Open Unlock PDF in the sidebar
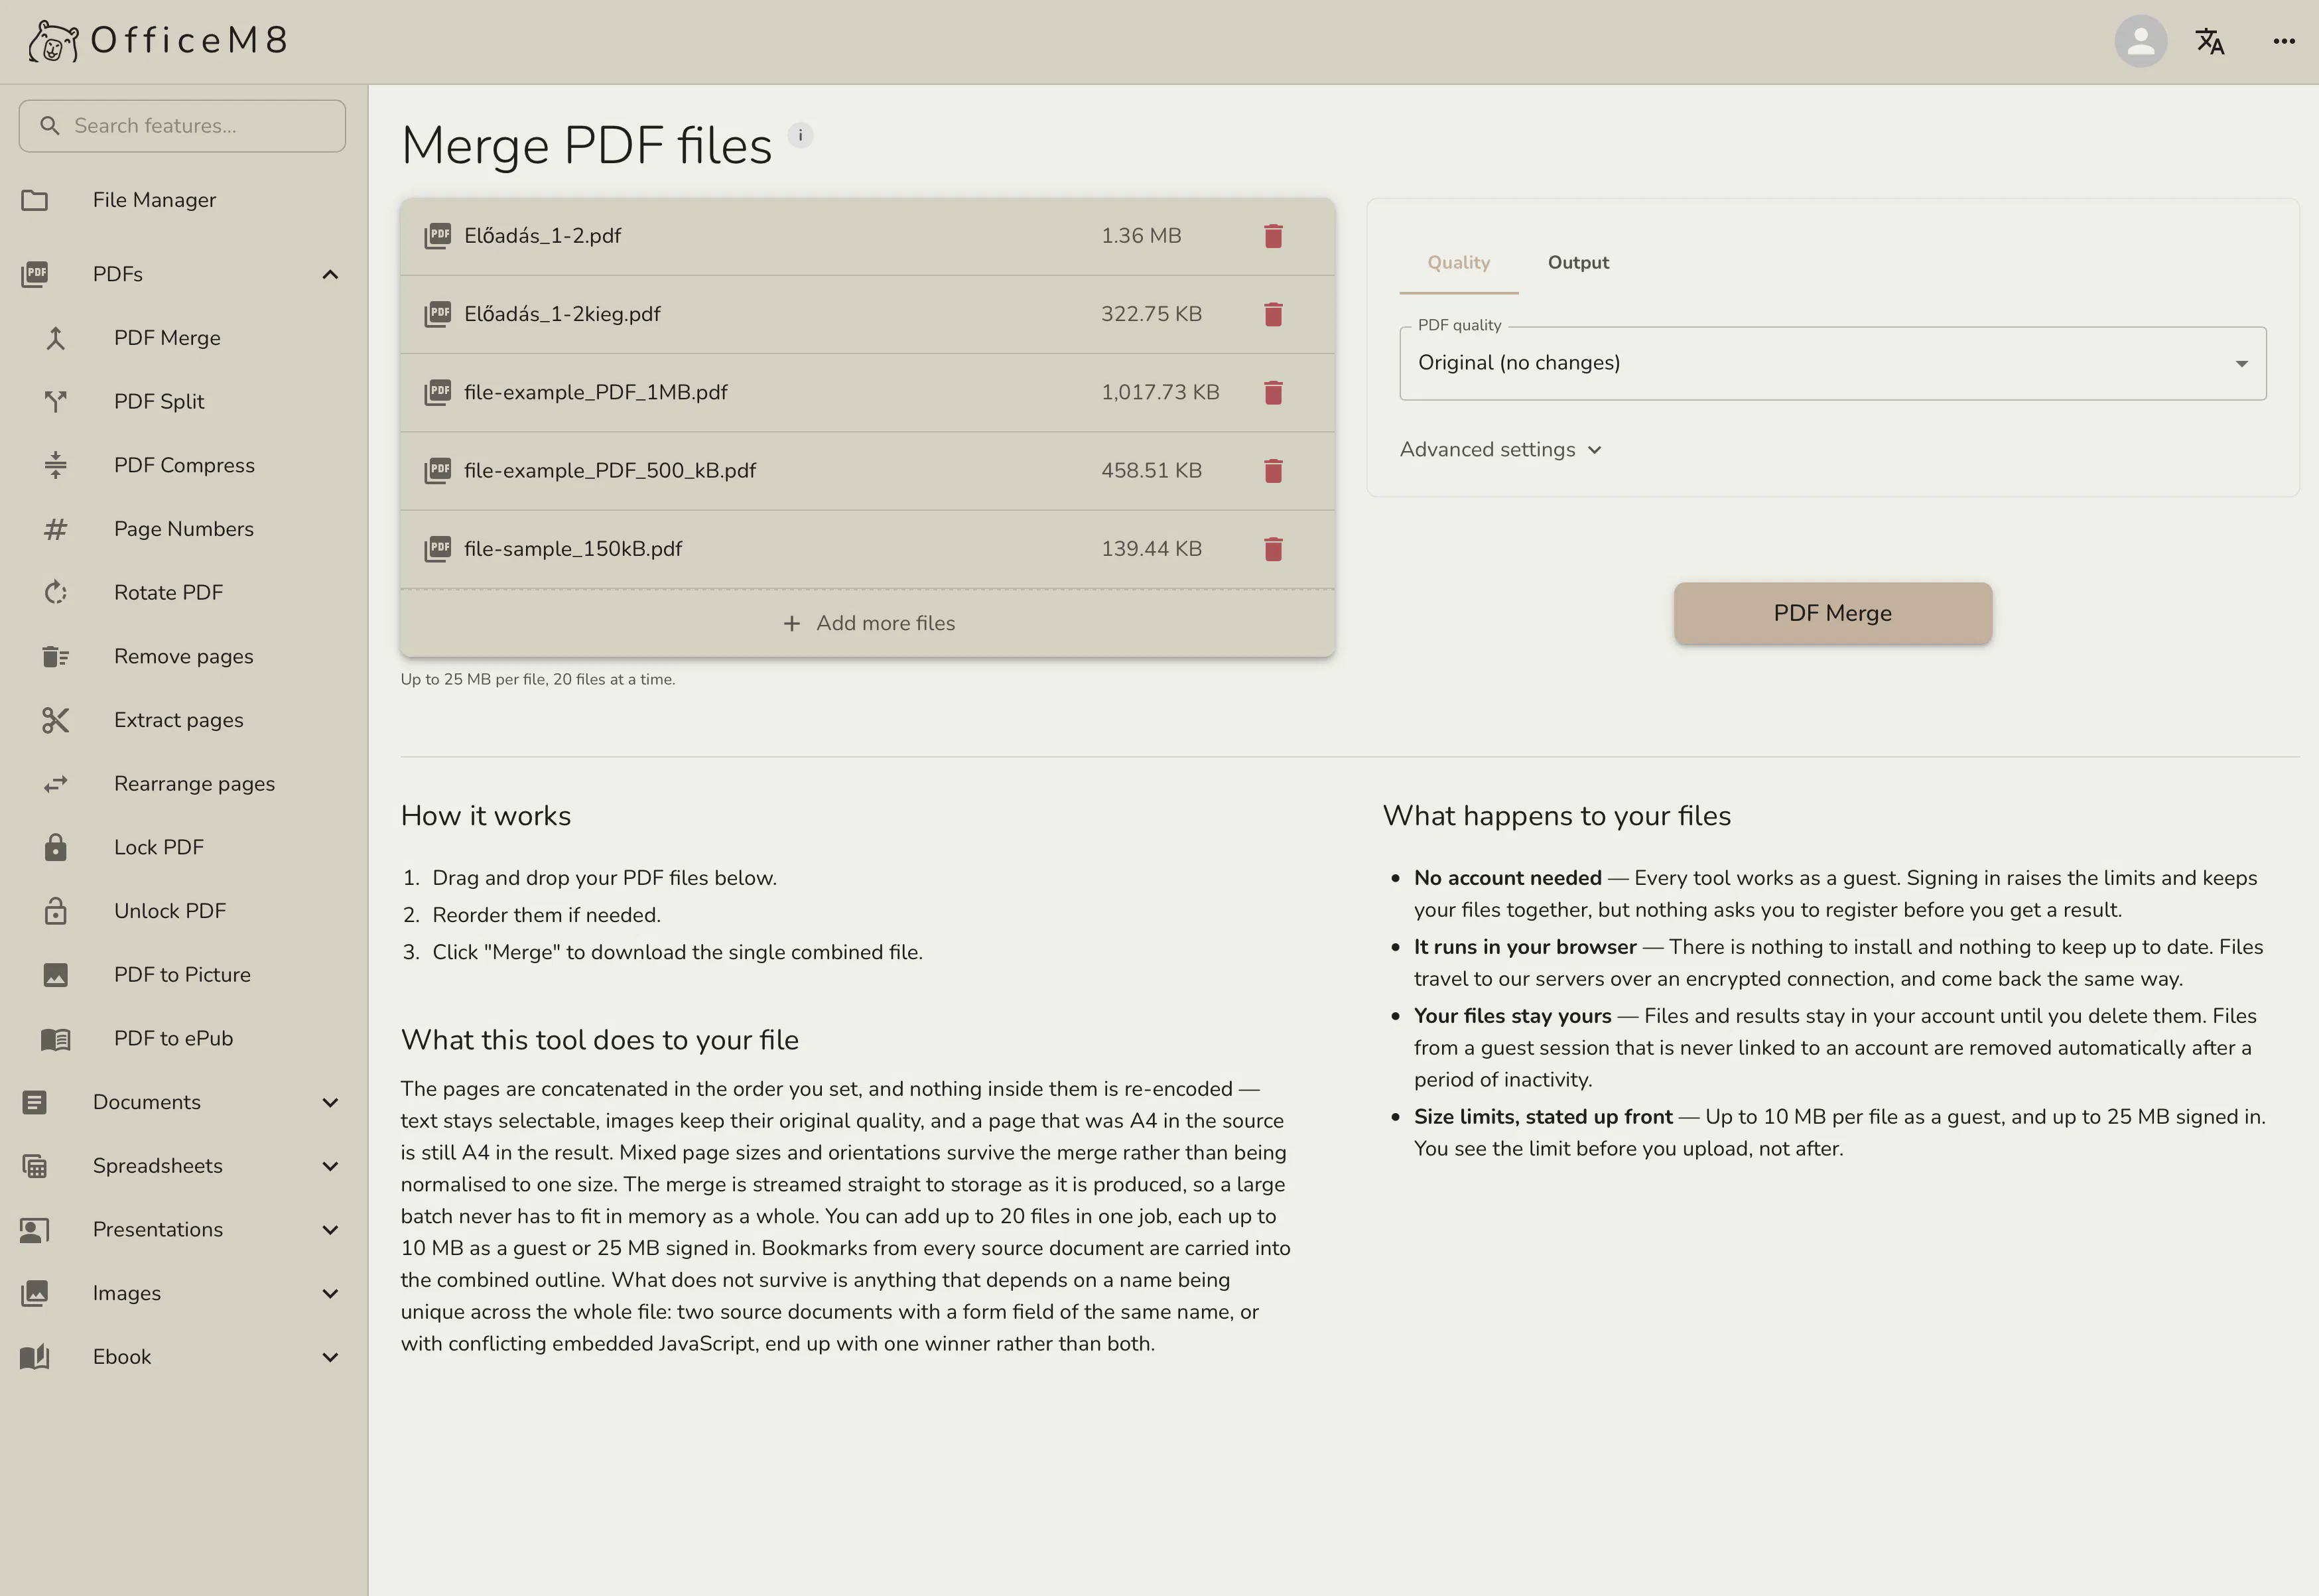 pos(184,911)
